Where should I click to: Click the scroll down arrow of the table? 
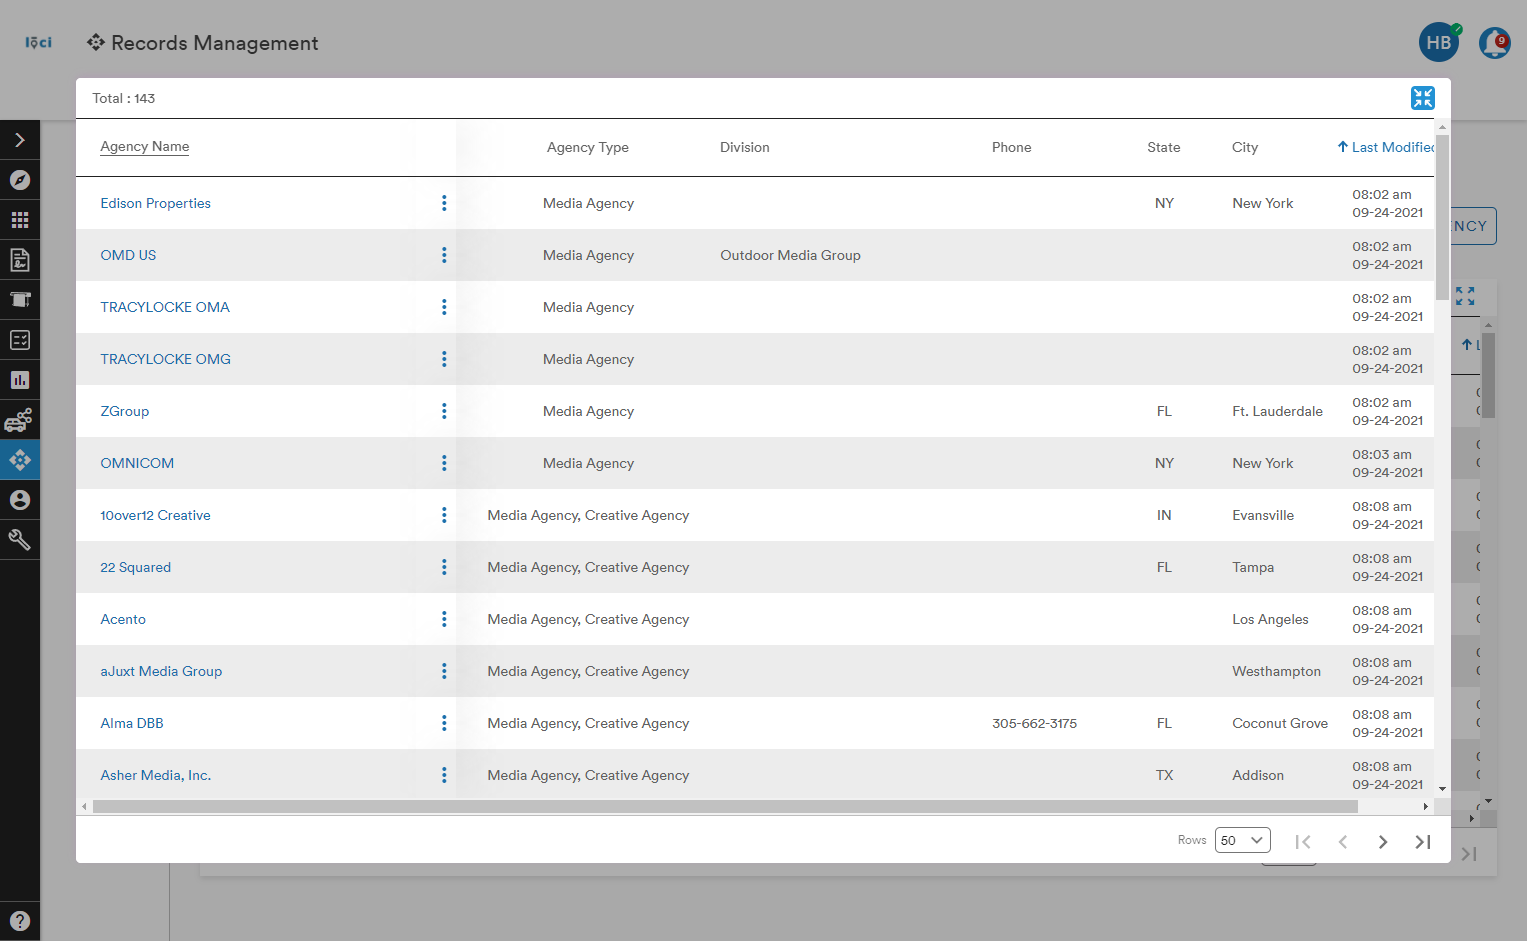coord(1442,789)
